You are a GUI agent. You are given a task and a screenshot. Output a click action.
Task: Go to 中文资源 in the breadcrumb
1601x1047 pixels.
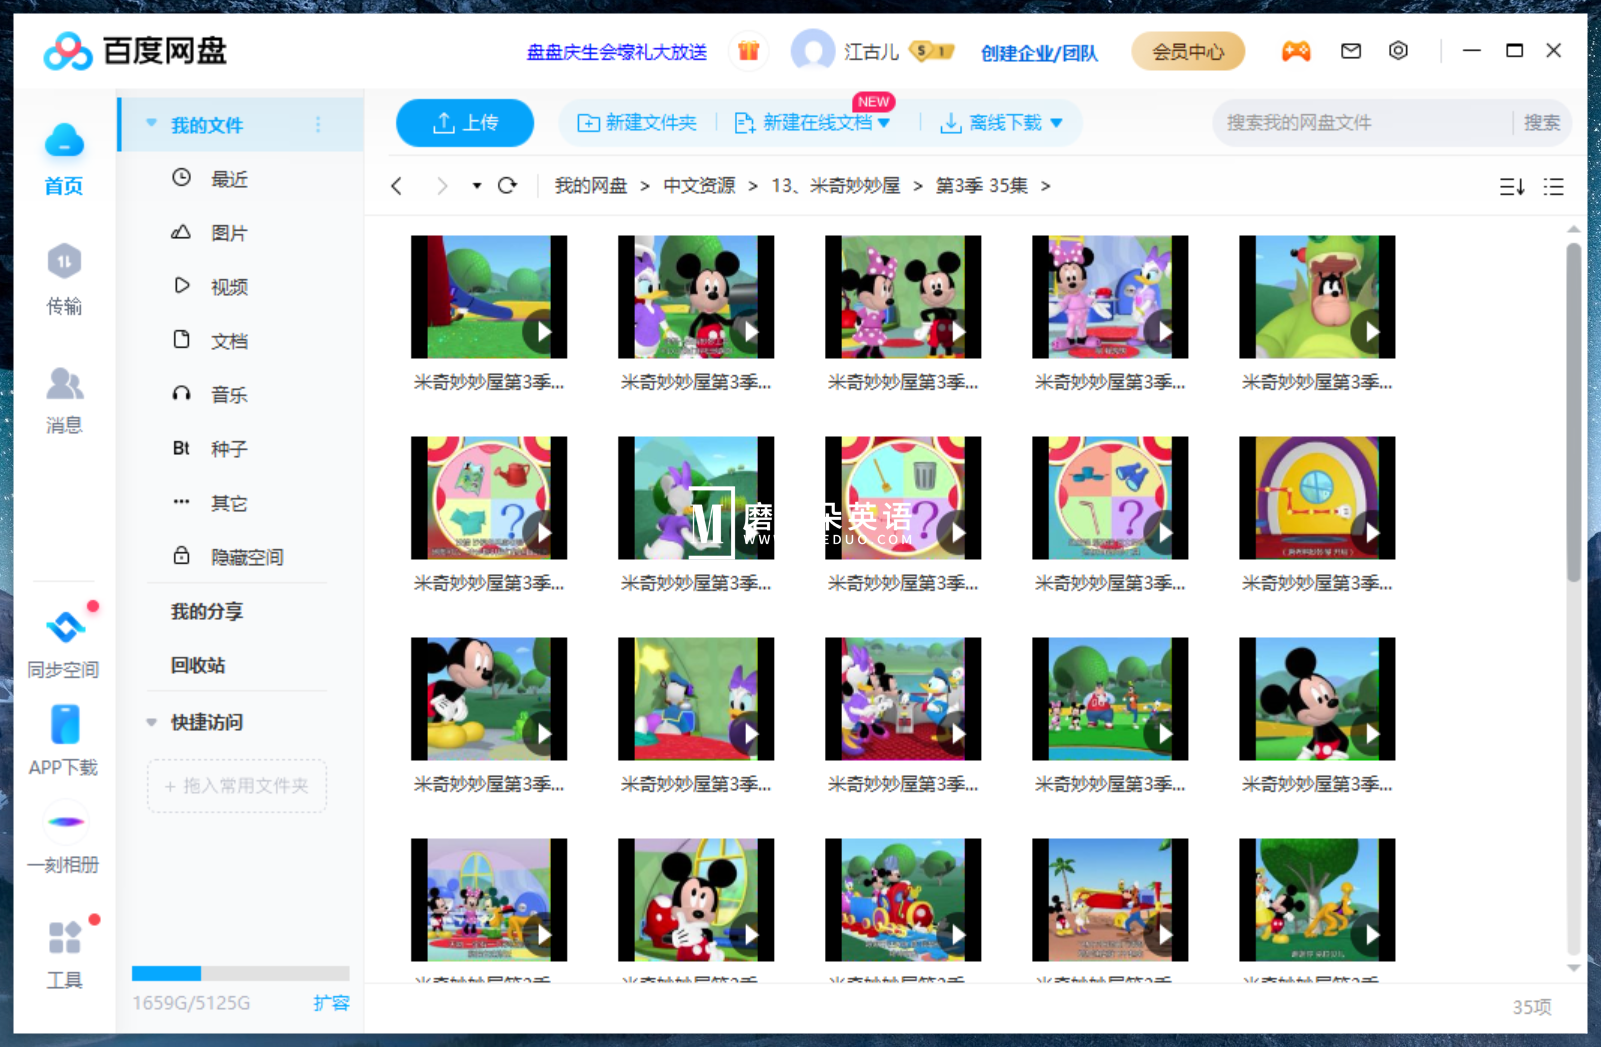point(699,185)
